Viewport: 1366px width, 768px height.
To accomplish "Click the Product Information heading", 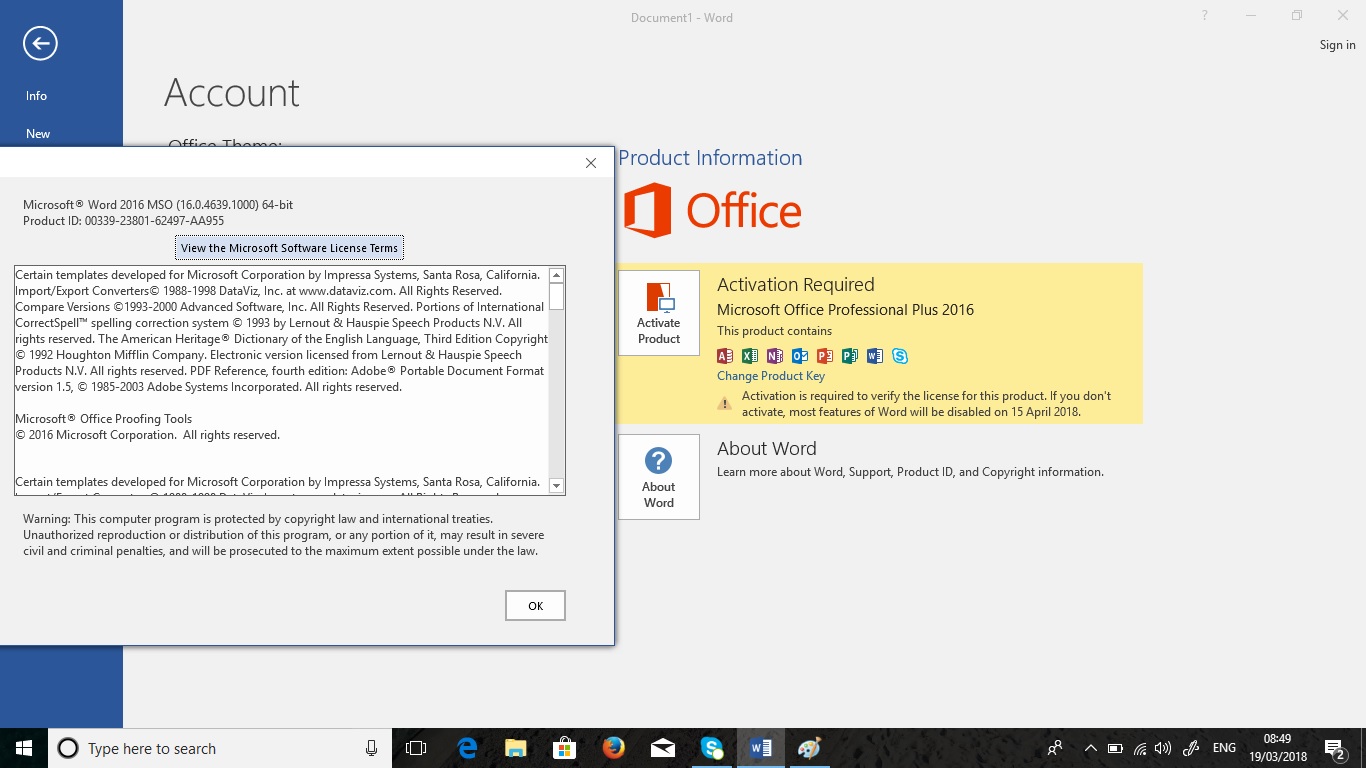I will pyautogui.click(x=710, y=158).
